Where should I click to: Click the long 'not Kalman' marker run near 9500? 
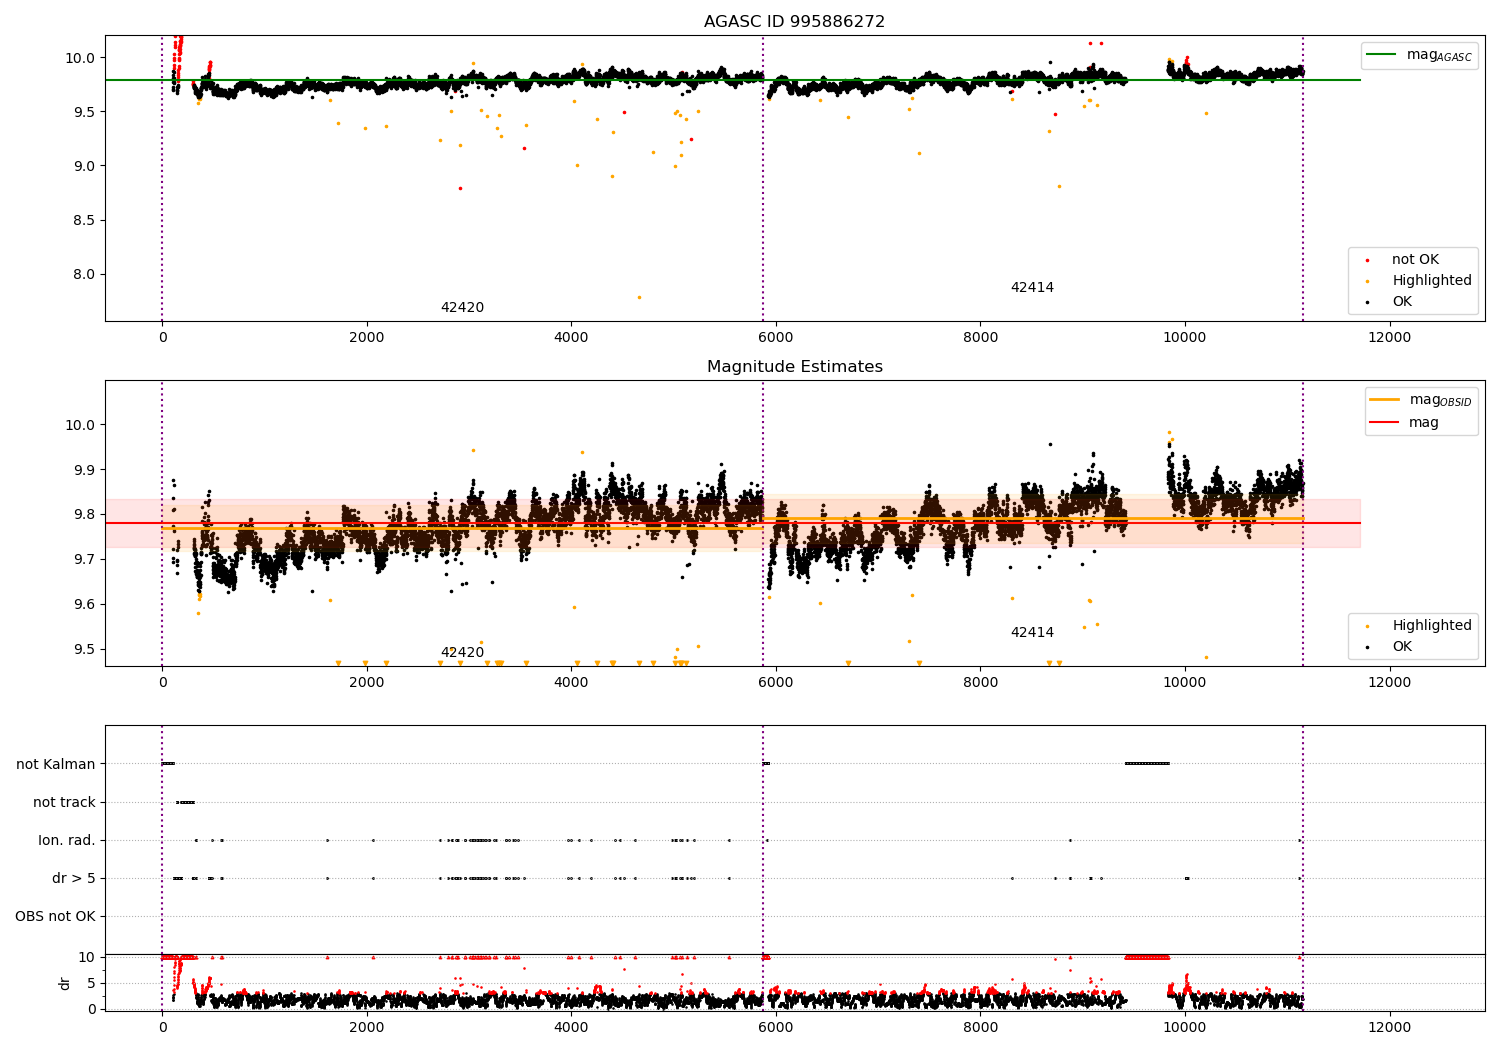pyautogui.click(x=1147, y=764)
